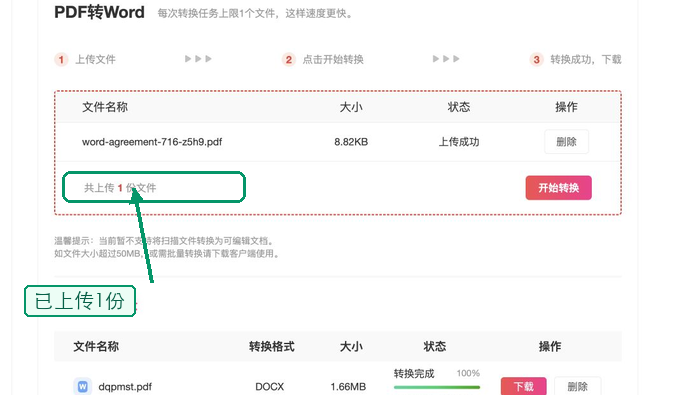
Task: Click the DOCX format cell
Action: click(270, 387)
